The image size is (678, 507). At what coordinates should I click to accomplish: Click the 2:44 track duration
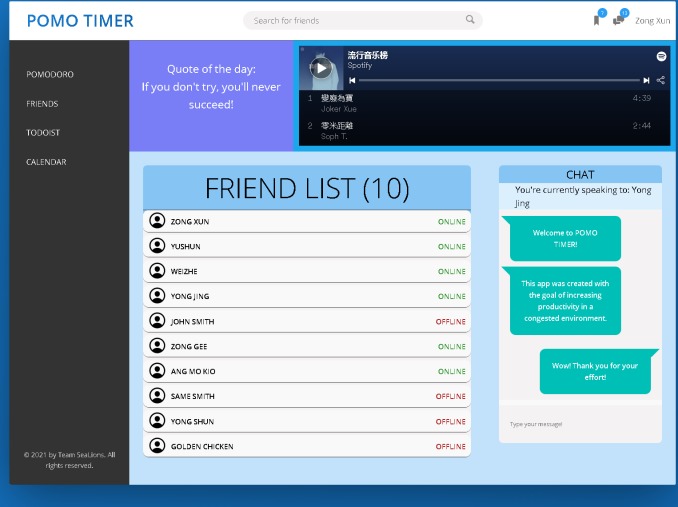642,126
